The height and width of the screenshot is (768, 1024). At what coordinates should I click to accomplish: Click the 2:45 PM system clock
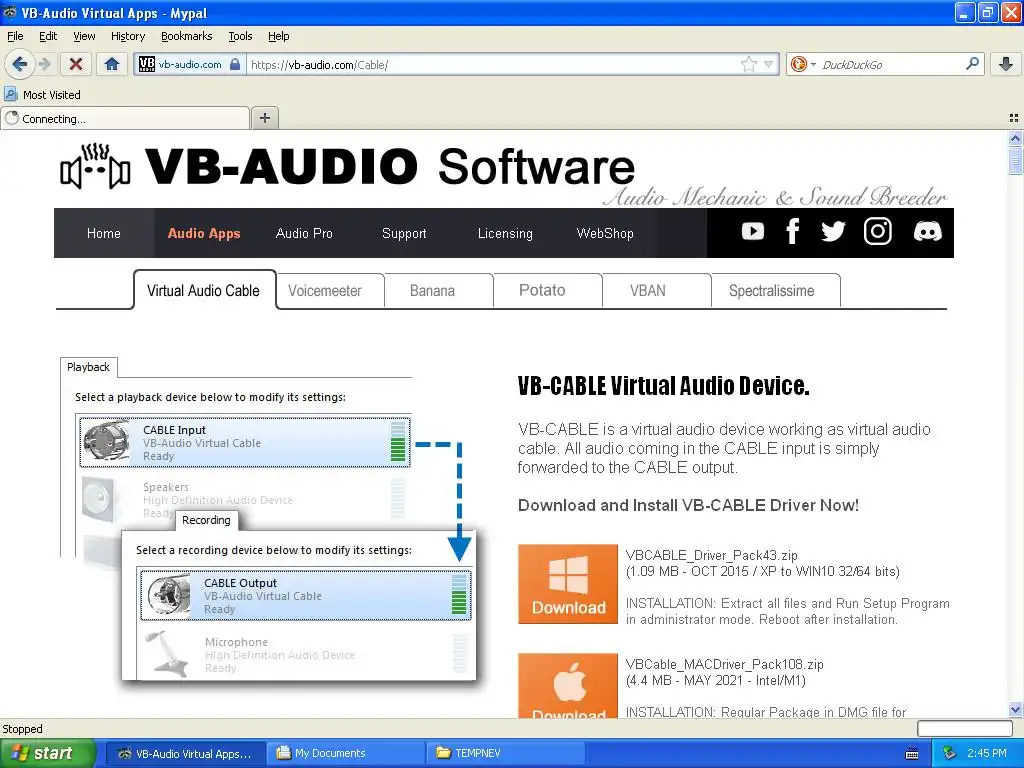pyautogui.click(x=987, y=754)
